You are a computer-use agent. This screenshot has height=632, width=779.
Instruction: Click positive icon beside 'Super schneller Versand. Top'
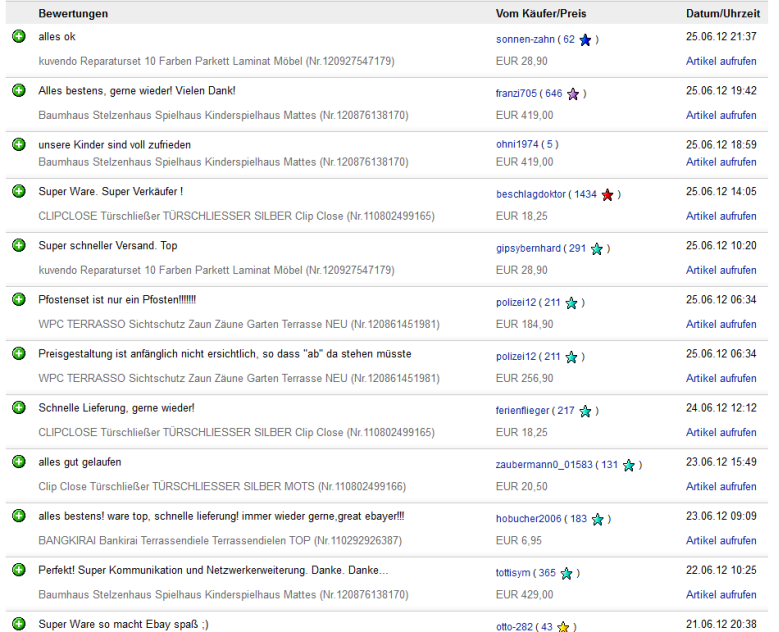[x=19, y=245]
